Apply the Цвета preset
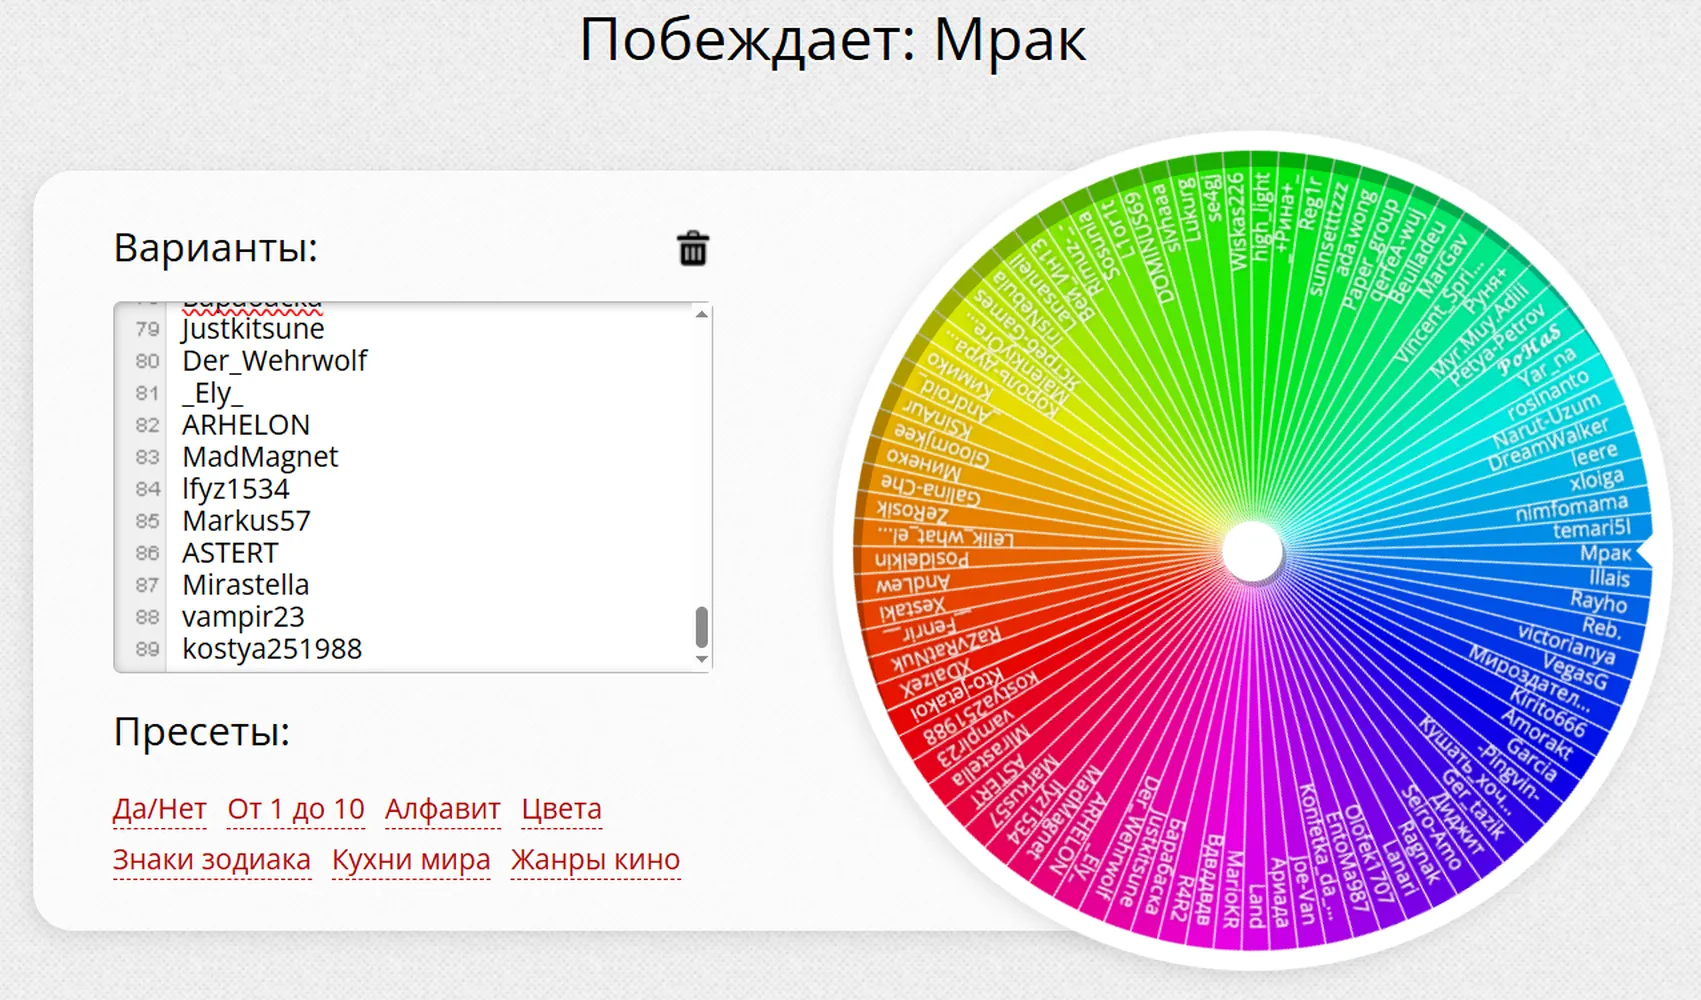The height and width of the screenshot is (1000, 1701). (562, 808)
